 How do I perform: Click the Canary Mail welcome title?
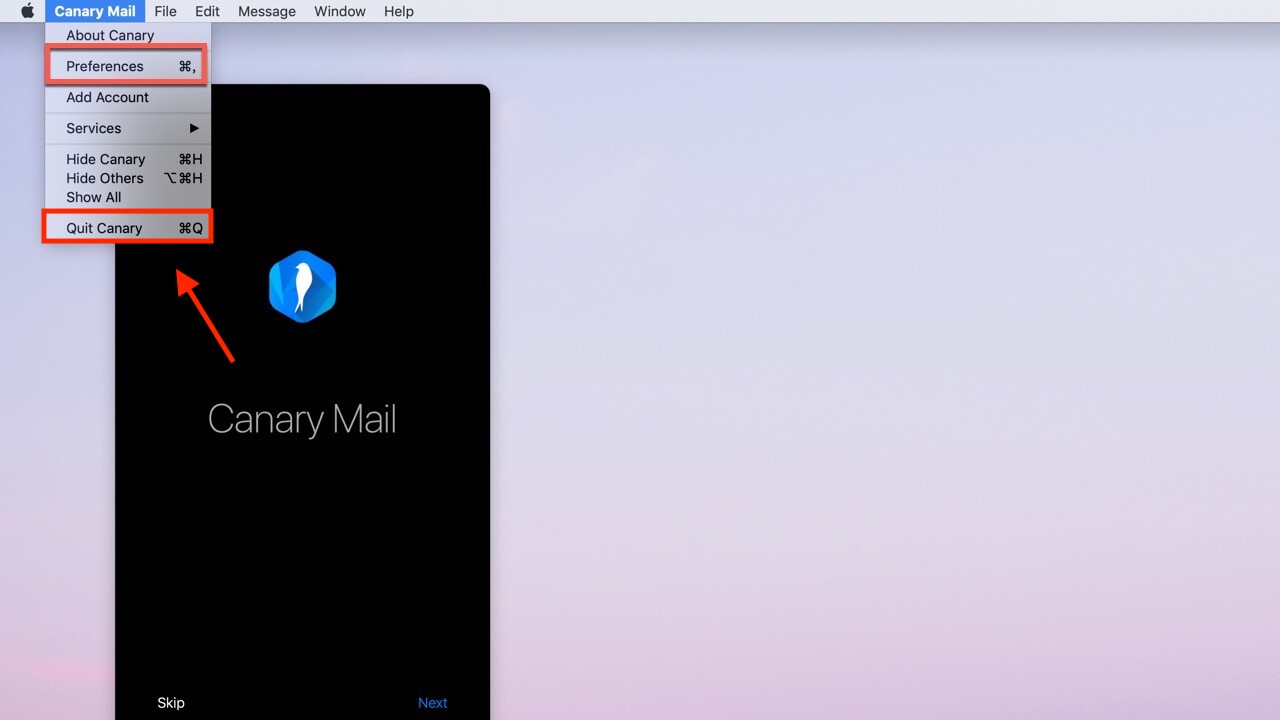click(302, 420)
